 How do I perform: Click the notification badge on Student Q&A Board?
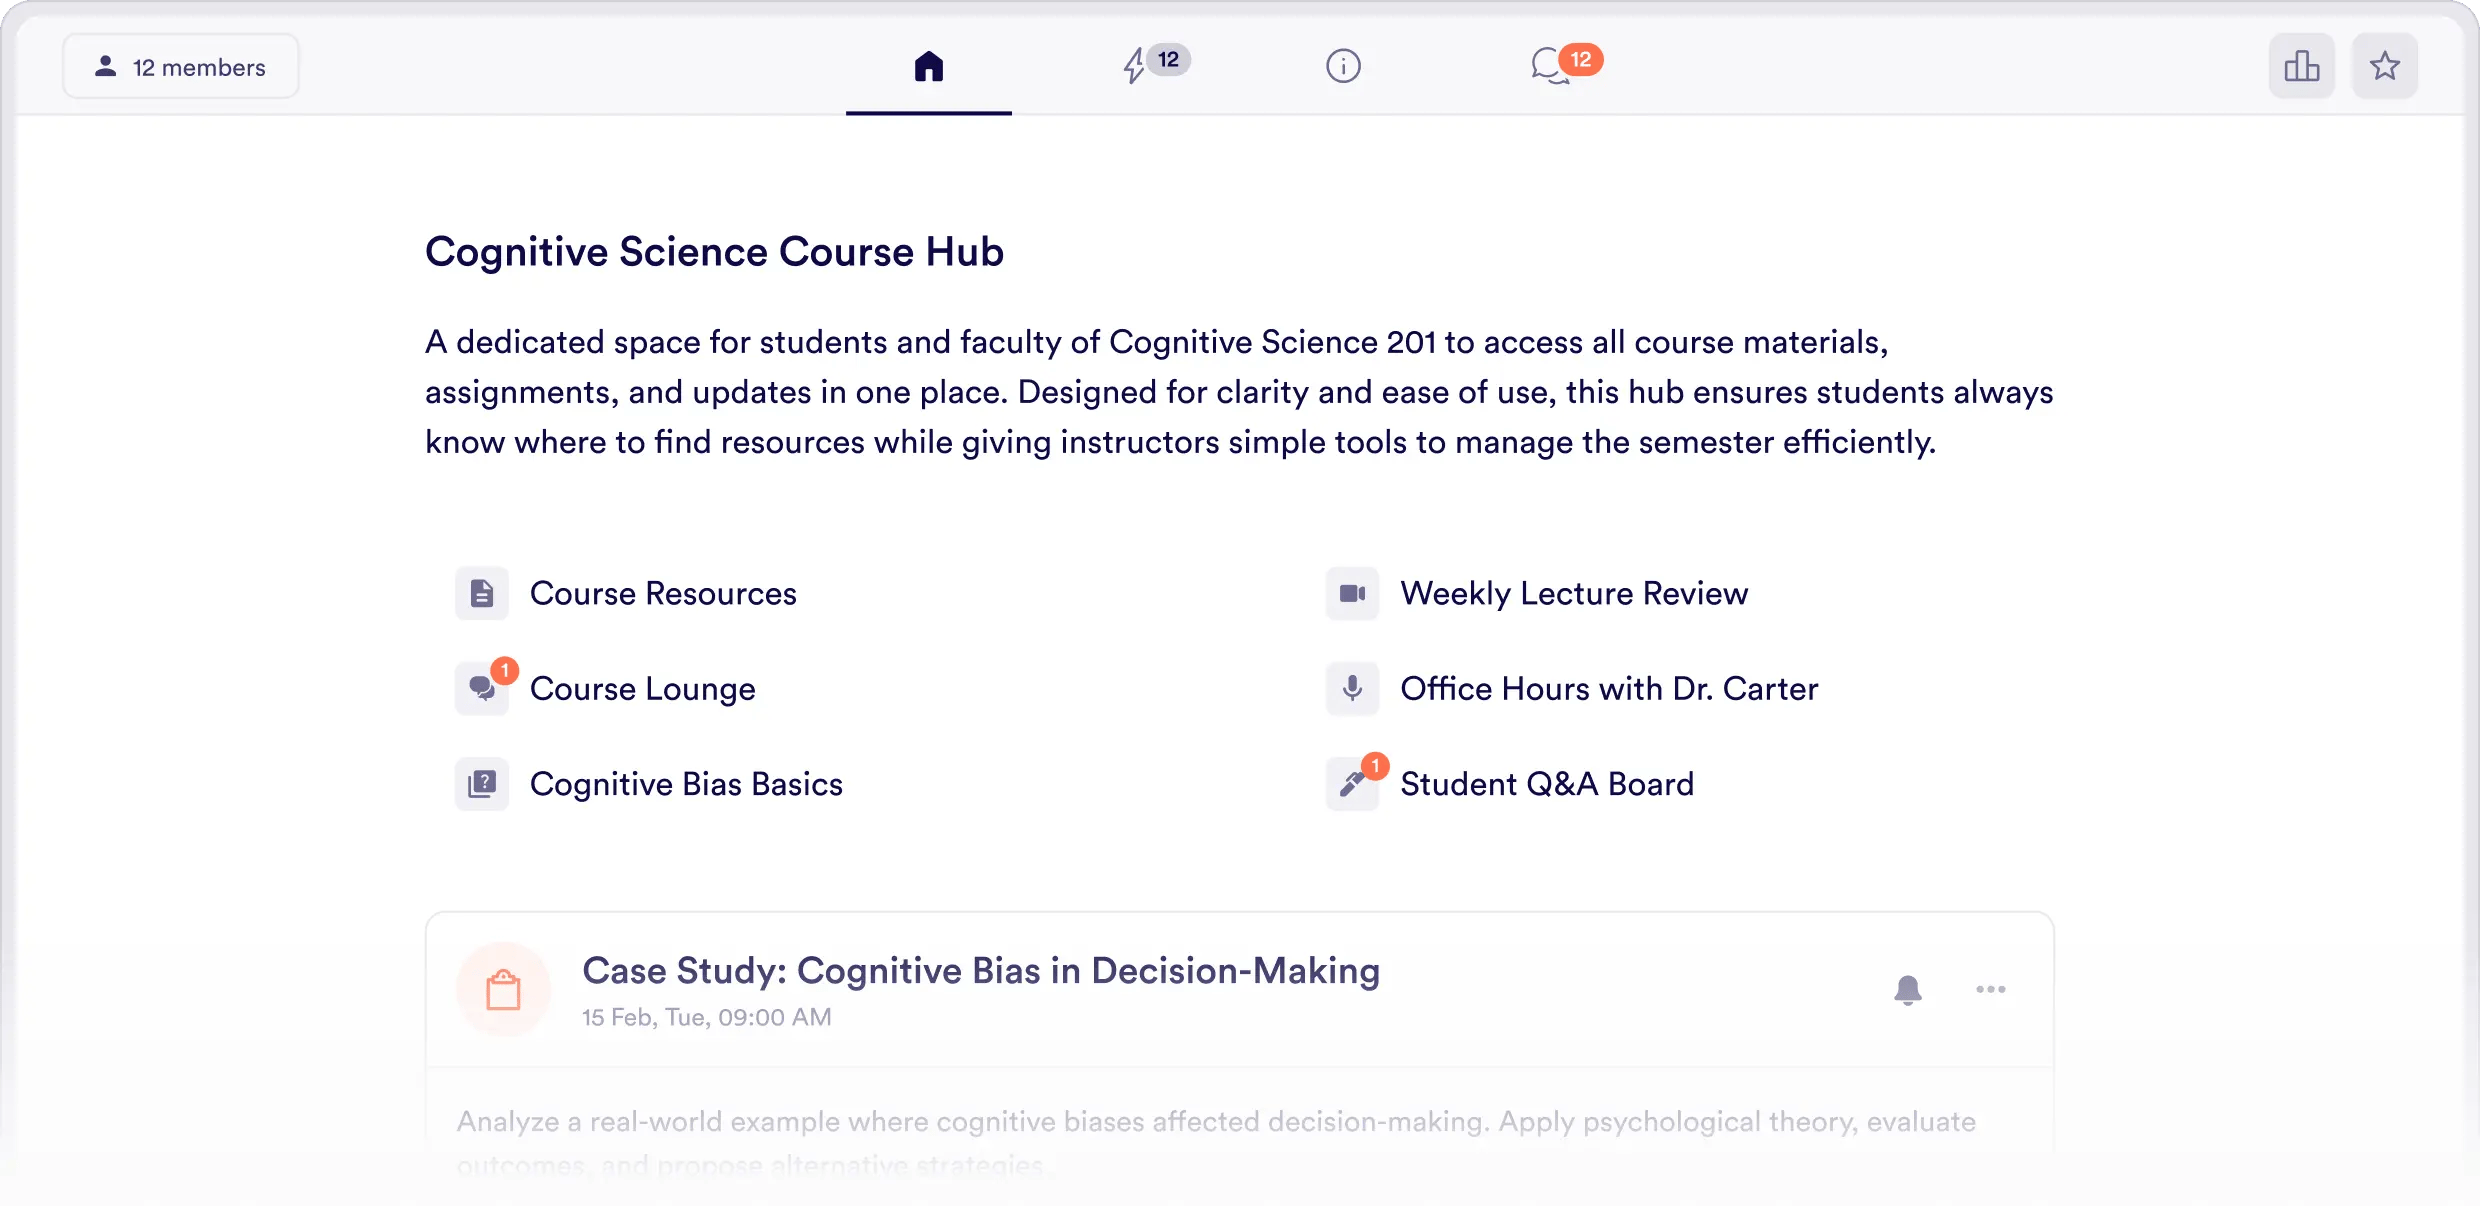(1374, 766)
